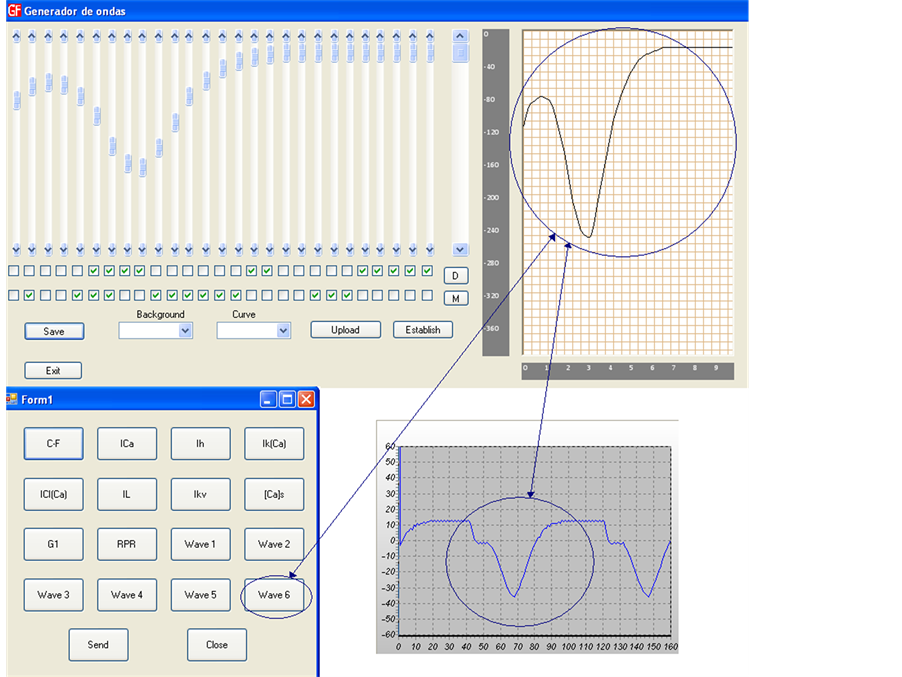Expand the Curve combo box
902x677 pixels.
[x=283, y=331]
